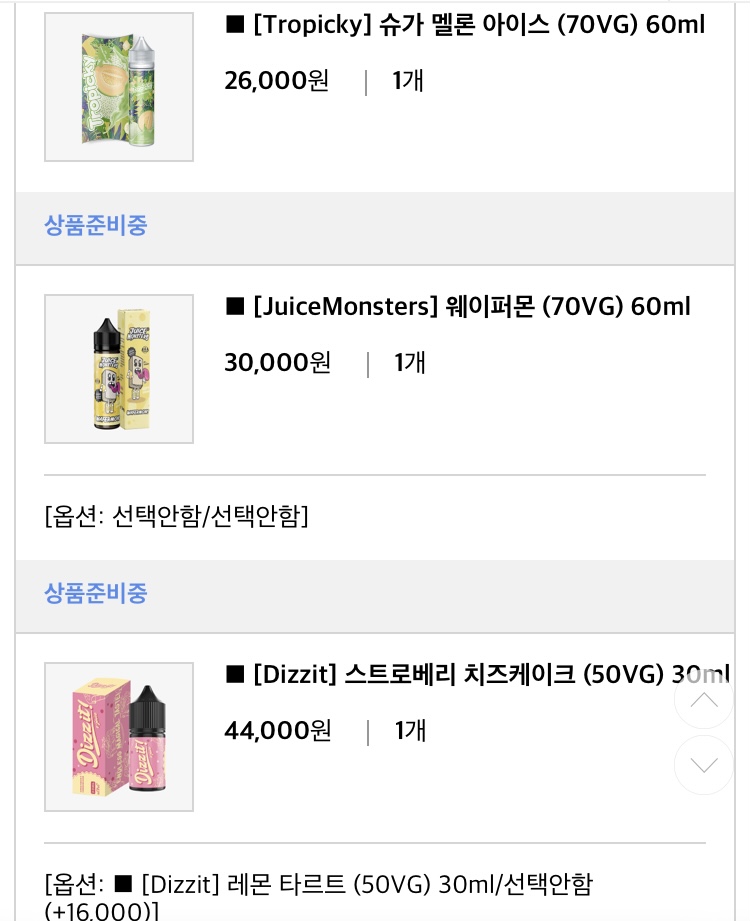Click the 선택안함/선택안함 option text

[177, 516]
